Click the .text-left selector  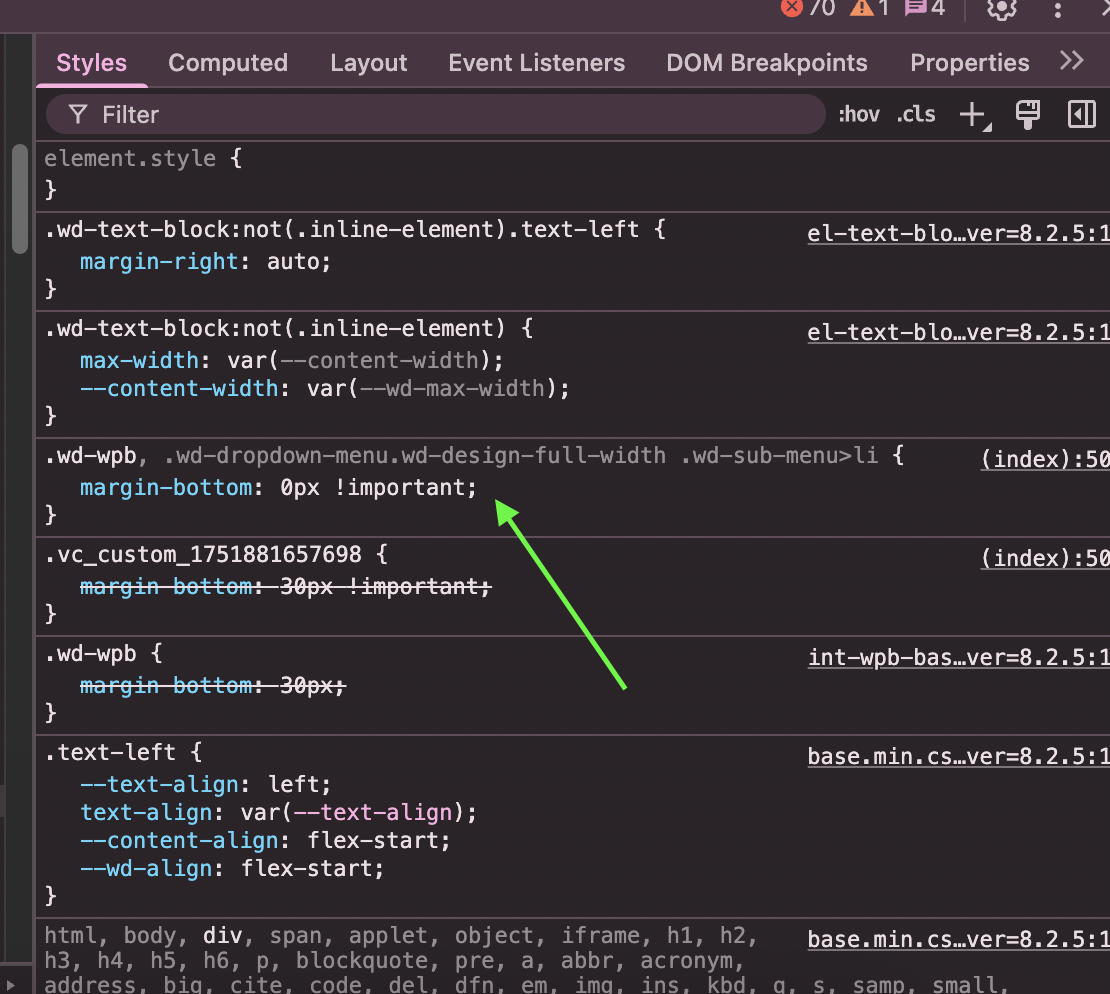(x=110, y=752)
